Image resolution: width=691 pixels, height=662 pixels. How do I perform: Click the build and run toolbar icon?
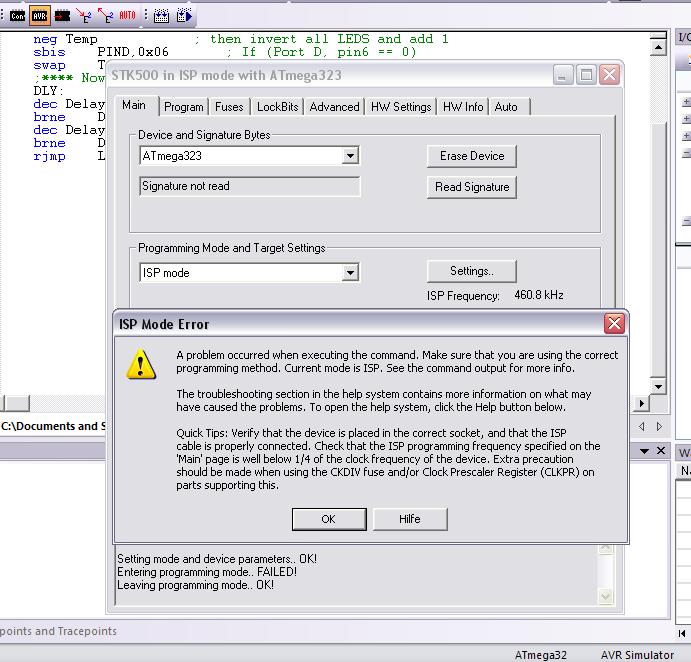coord(184,16)
